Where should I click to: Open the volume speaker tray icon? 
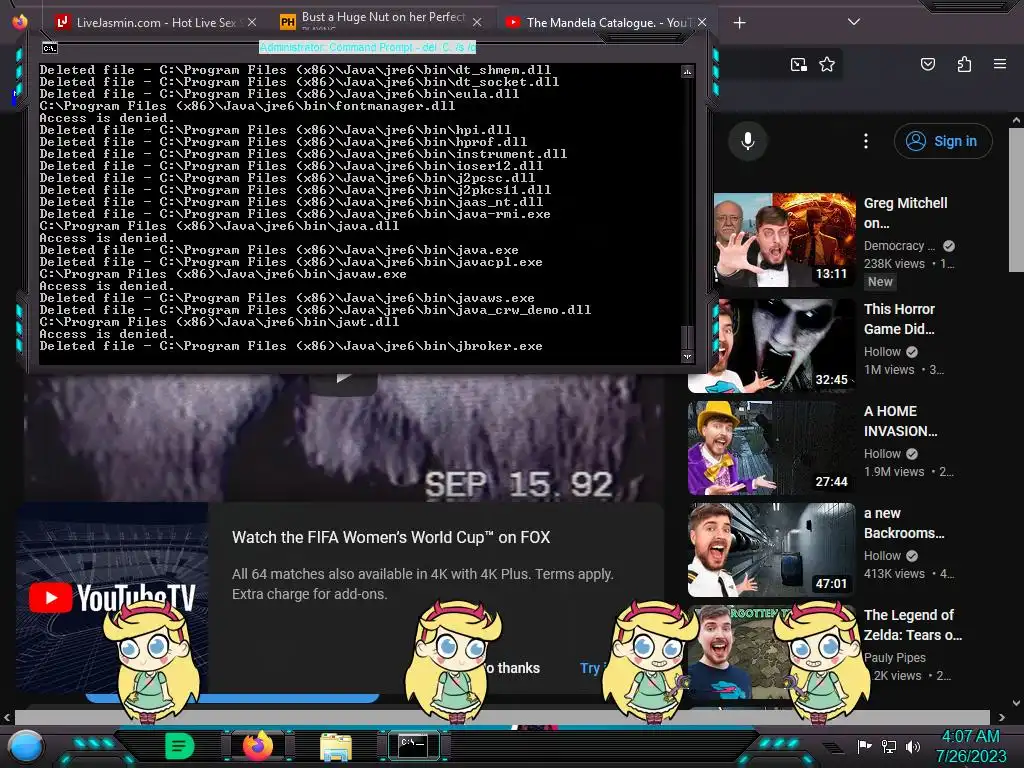tap(913, 746)
